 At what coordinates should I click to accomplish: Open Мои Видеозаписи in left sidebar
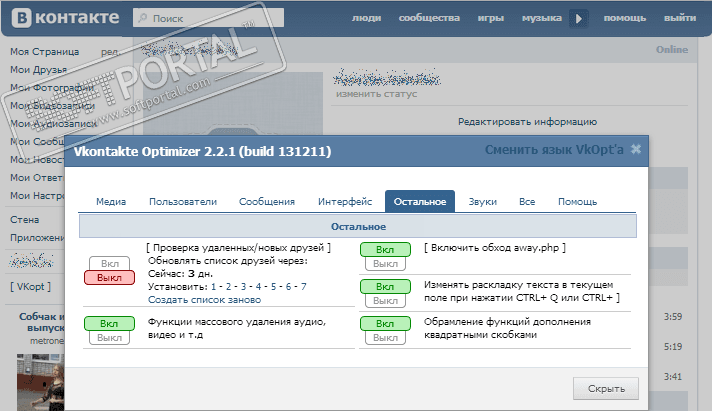(x=53, y=105)
